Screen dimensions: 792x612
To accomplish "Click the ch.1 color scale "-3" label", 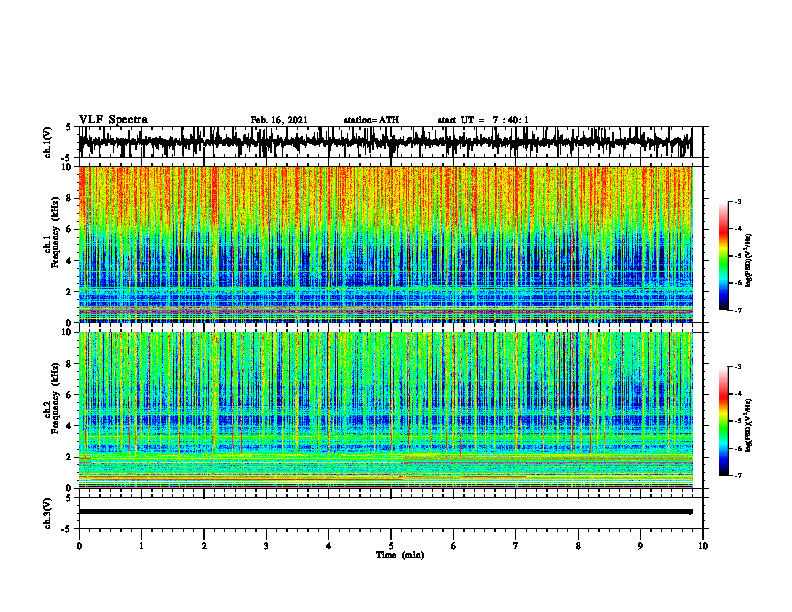I will pyautogui.click(x=738, y=201).
